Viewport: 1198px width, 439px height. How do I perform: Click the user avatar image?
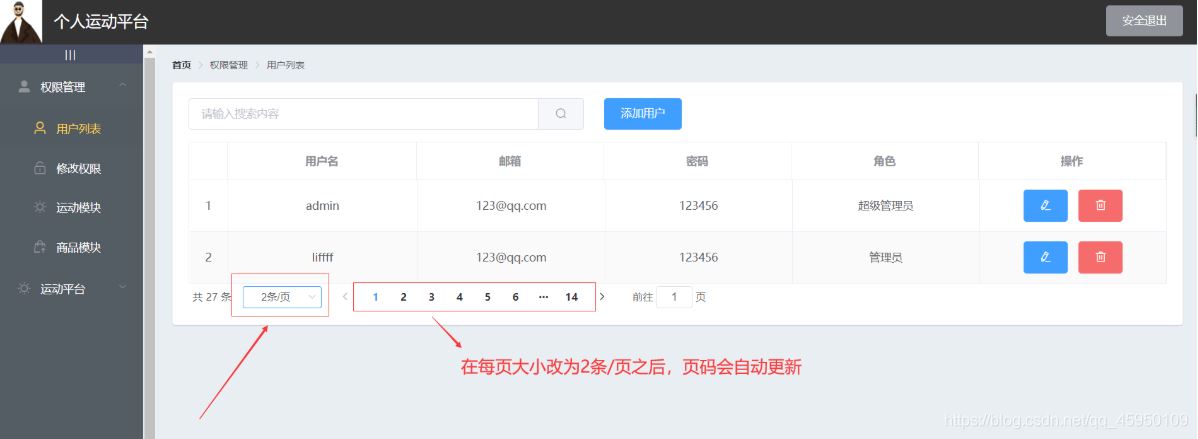point(21,21)
